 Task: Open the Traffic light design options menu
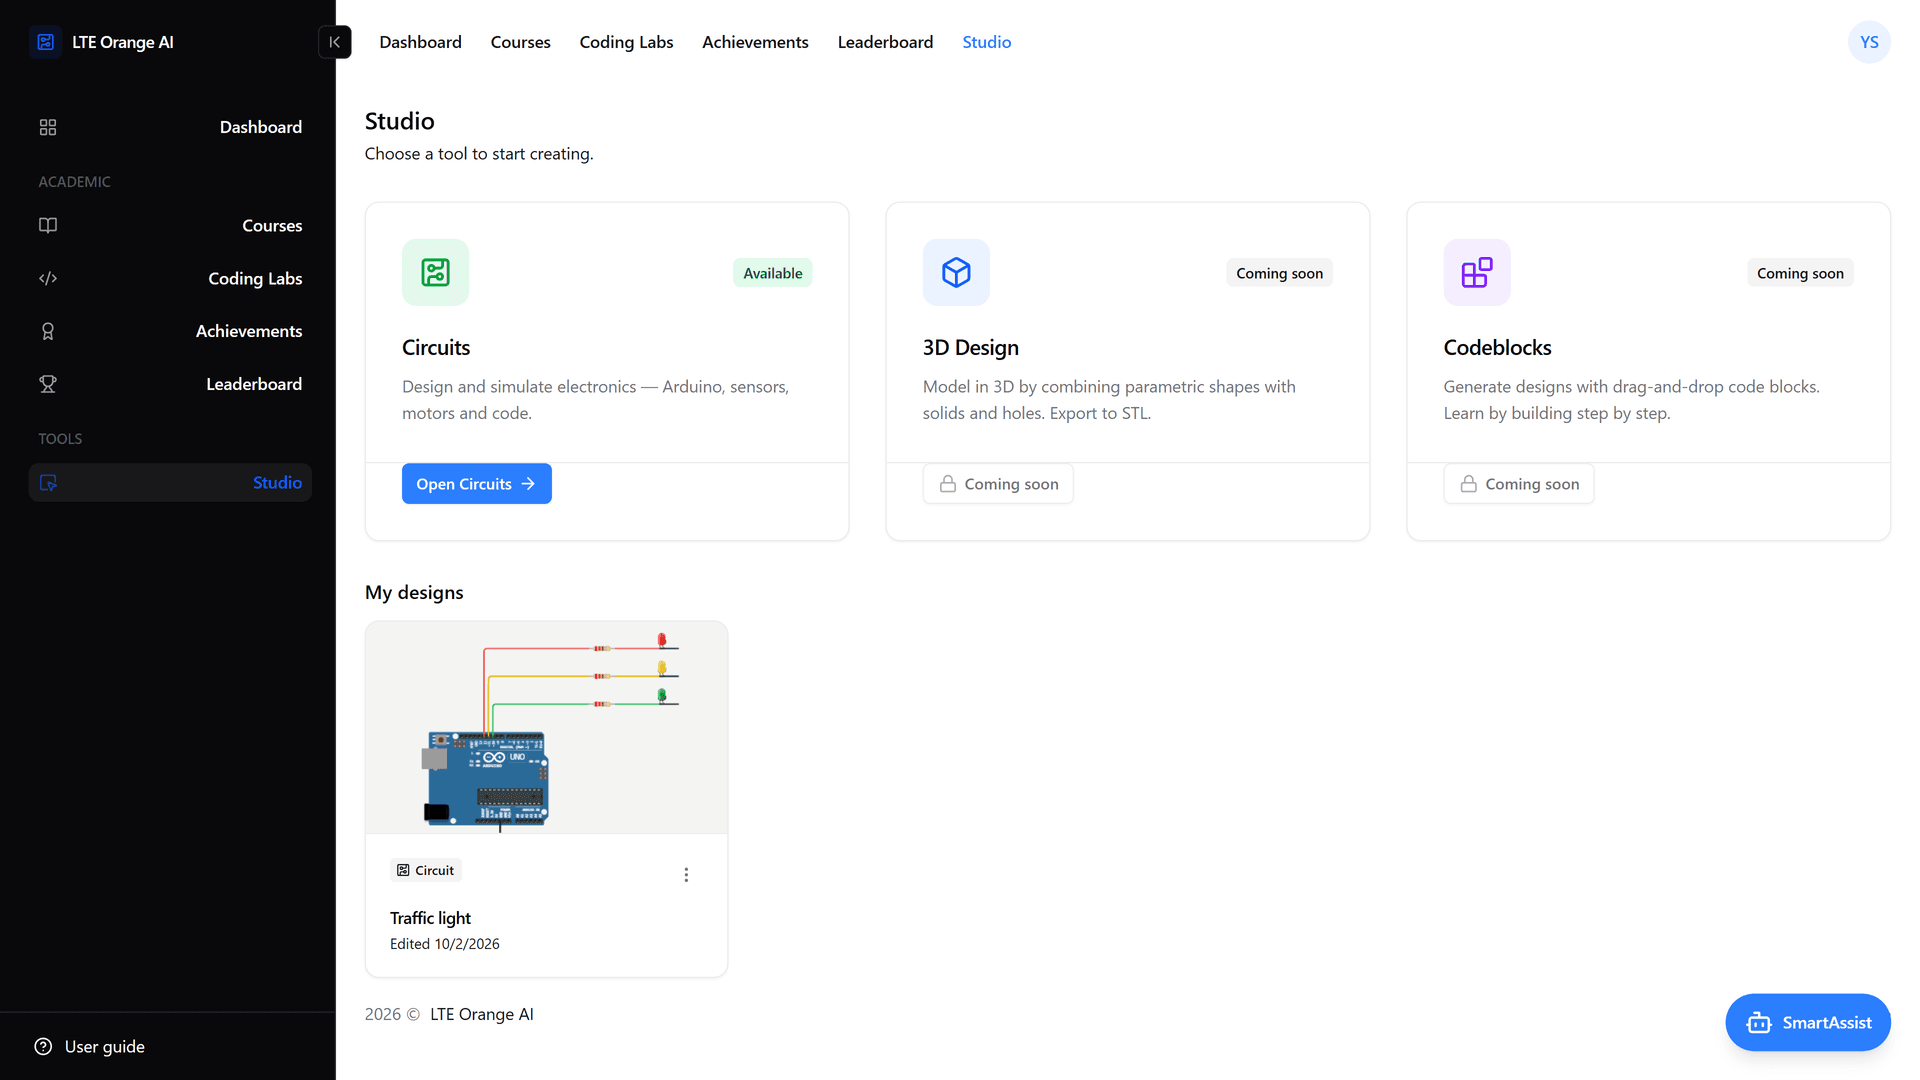(x=686, y=875)
